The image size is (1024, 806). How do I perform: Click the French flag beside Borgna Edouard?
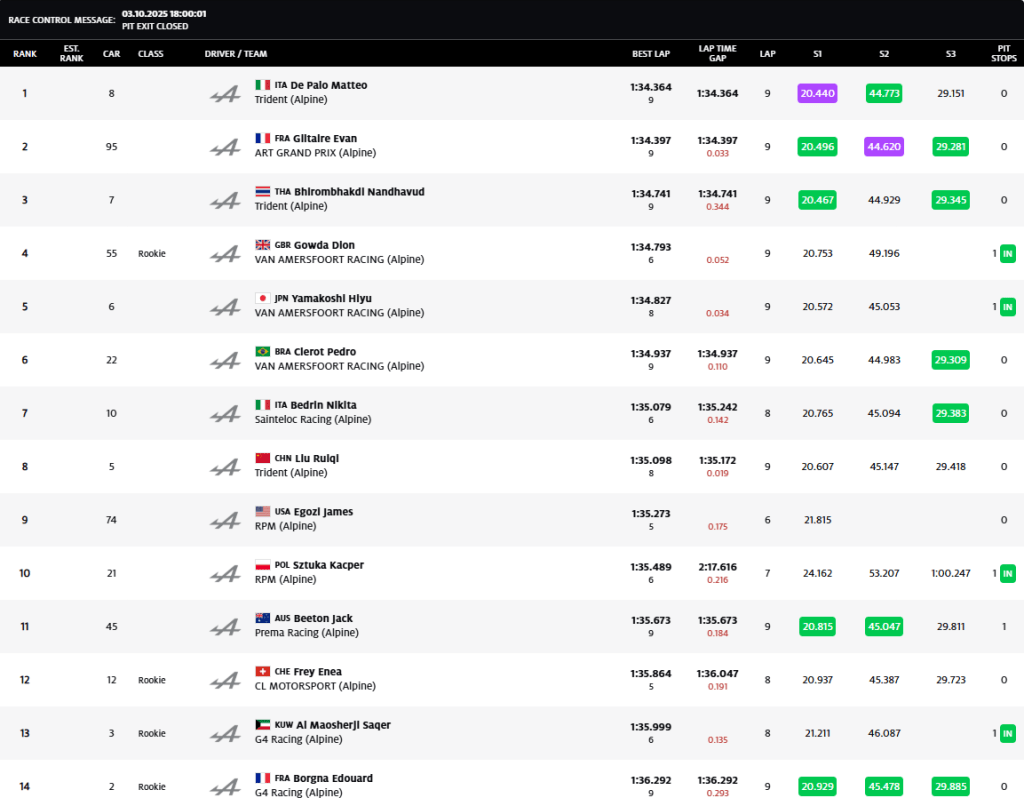pos(263,778)
